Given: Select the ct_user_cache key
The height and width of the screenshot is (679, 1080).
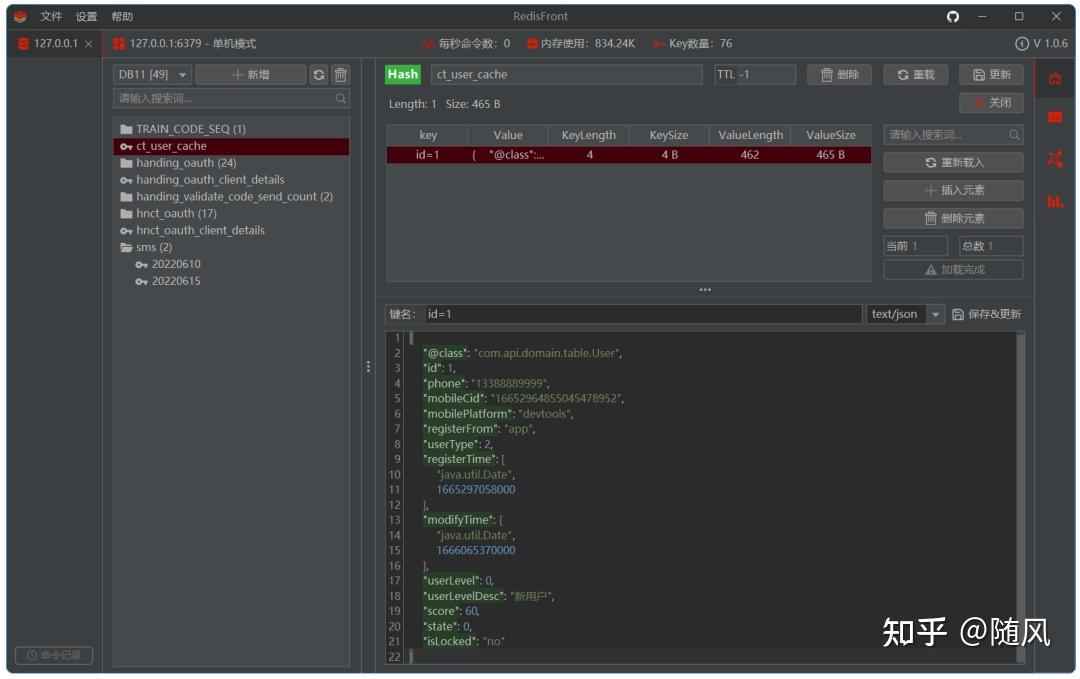Looking at the screenshot, I should (x=231, y=146).
